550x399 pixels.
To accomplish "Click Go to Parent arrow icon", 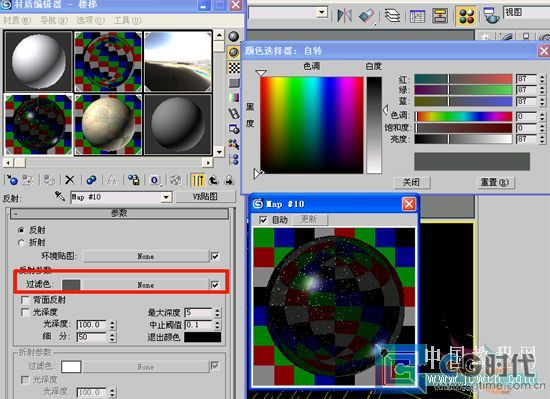I will click(213, 181).
